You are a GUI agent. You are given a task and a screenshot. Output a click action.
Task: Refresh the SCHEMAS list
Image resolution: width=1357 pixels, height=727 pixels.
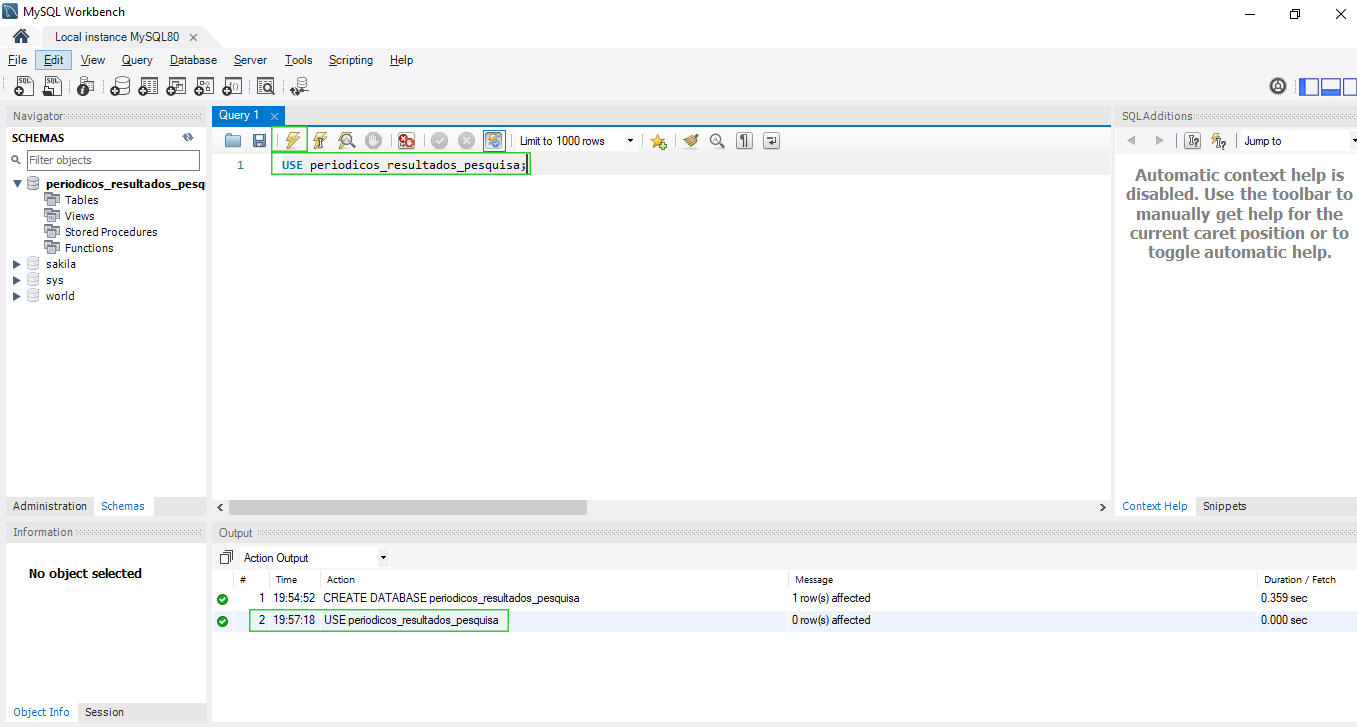tap(188, 137)
